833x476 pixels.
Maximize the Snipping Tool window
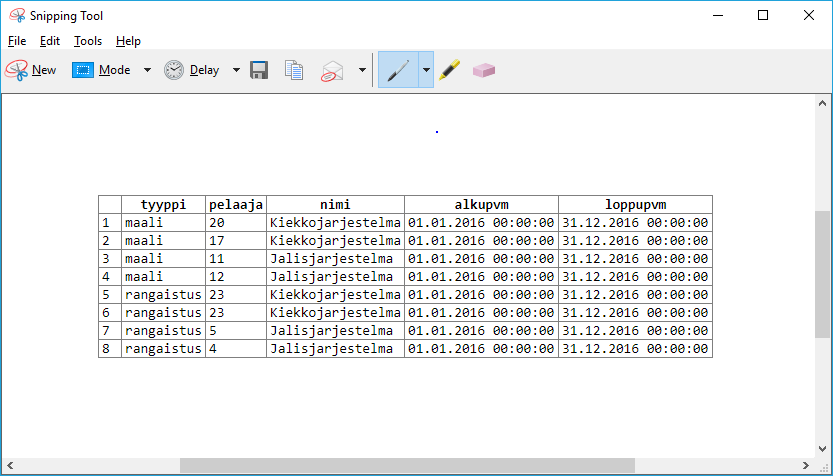click(763, 15)
